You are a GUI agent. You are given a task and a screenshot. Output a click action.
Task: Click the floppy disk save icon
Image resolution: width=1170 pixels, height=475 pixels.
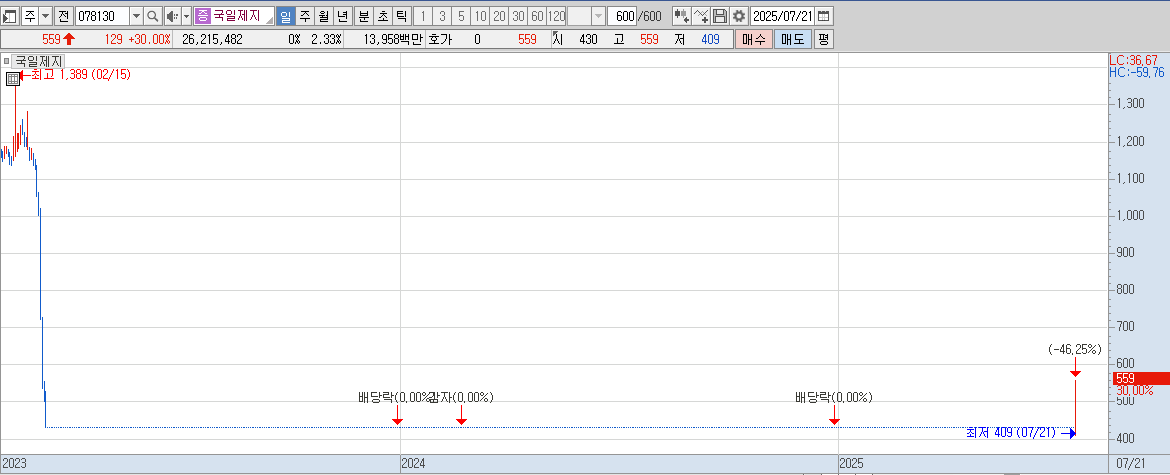point(719,16)
